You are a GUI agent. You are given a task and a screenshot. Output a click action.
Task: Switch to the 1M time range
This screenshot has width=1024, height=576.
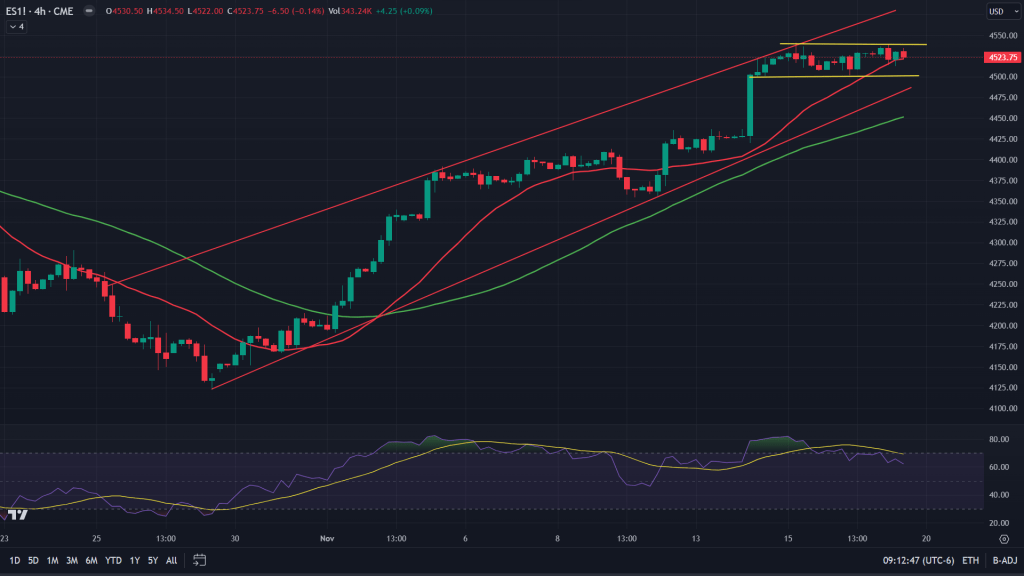click(x=52, y=560)
